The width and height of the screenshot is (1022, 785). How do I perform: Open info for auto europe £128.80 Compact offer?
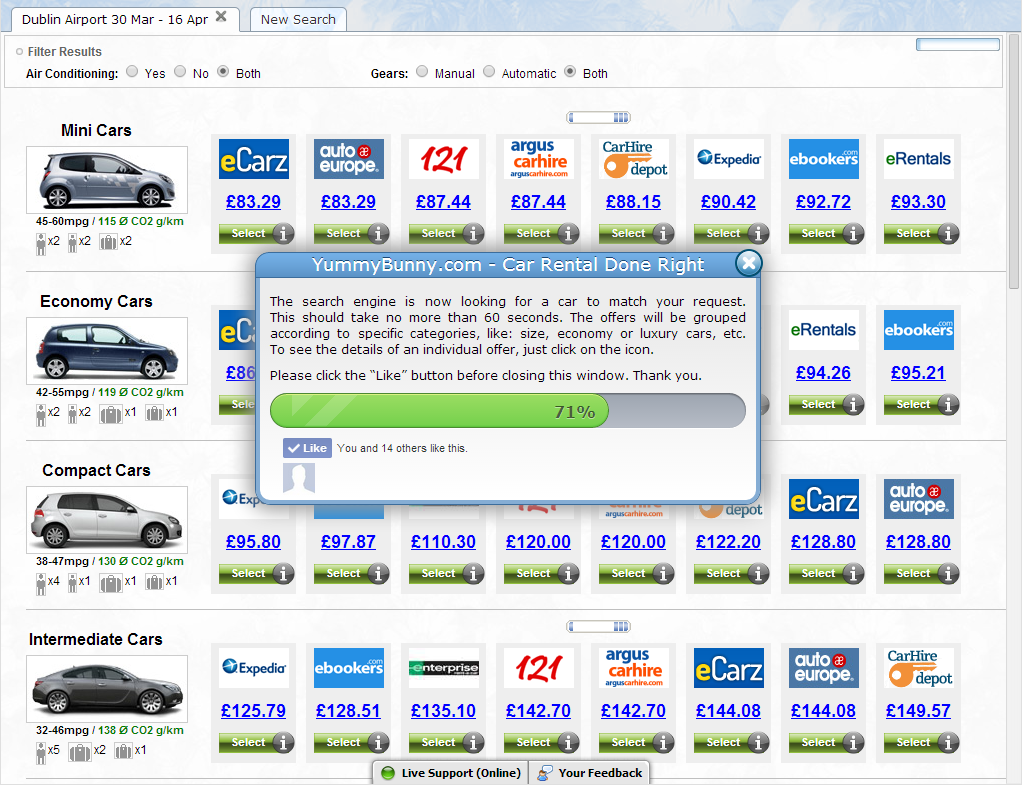click(x=948, y=573)
